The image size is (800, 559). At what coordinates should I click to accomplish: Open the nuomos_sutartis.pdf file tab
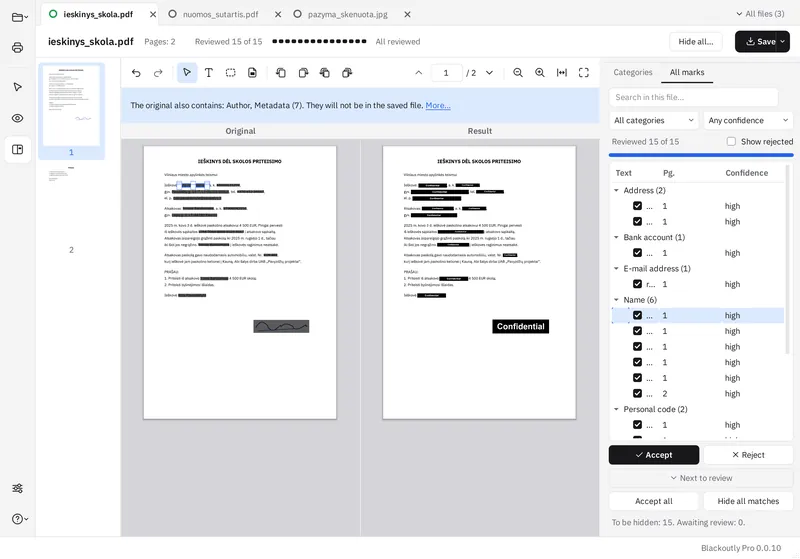click(x=220, y=14)
